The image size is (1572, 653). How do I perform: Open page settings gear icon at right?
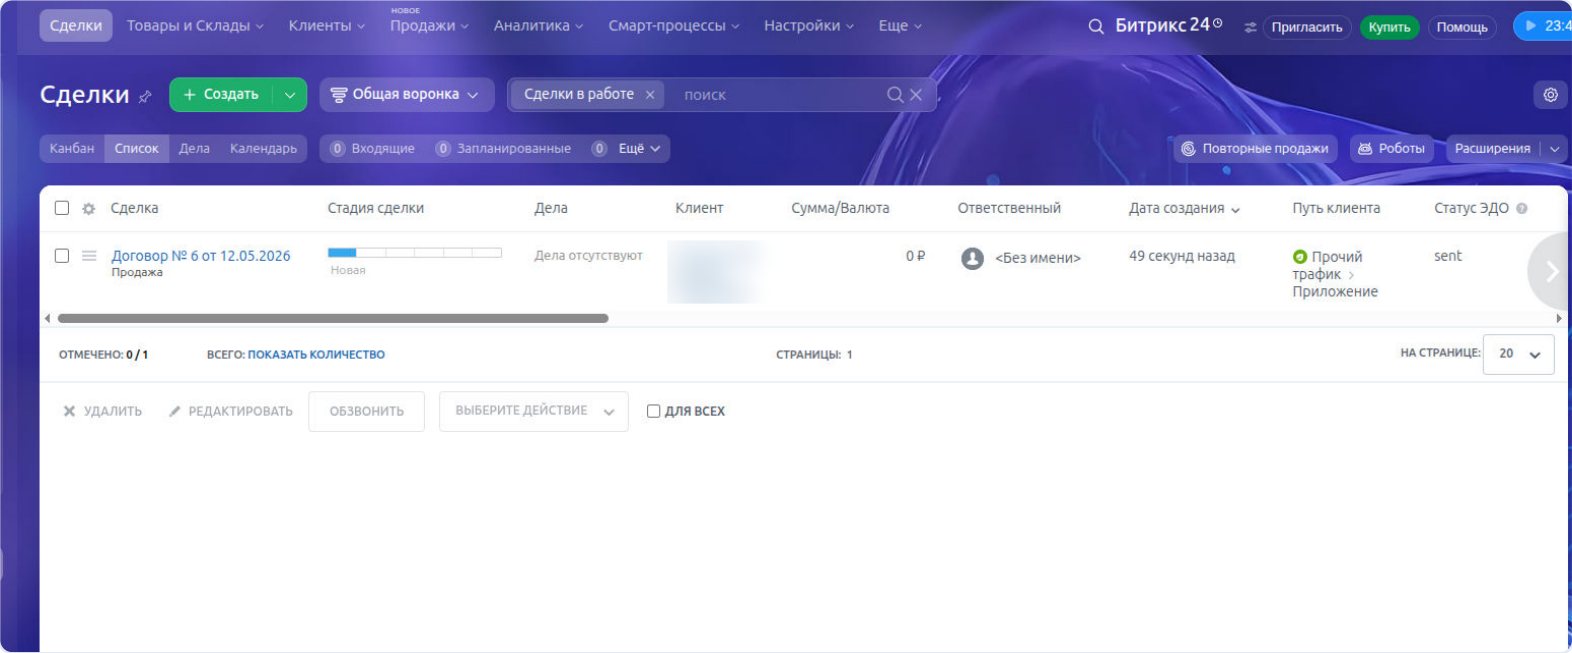[x=1550, y=95]
